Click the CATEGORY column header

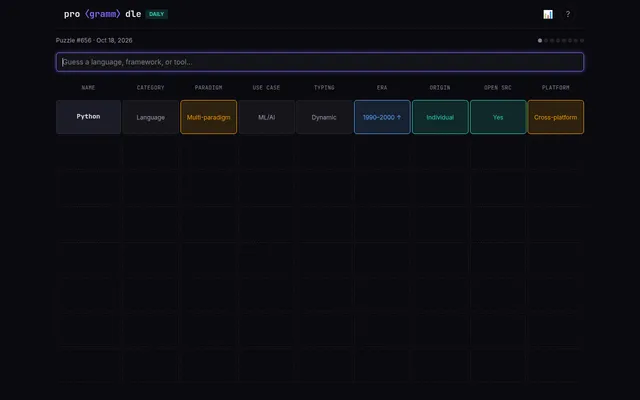click(x=151, y=87)
